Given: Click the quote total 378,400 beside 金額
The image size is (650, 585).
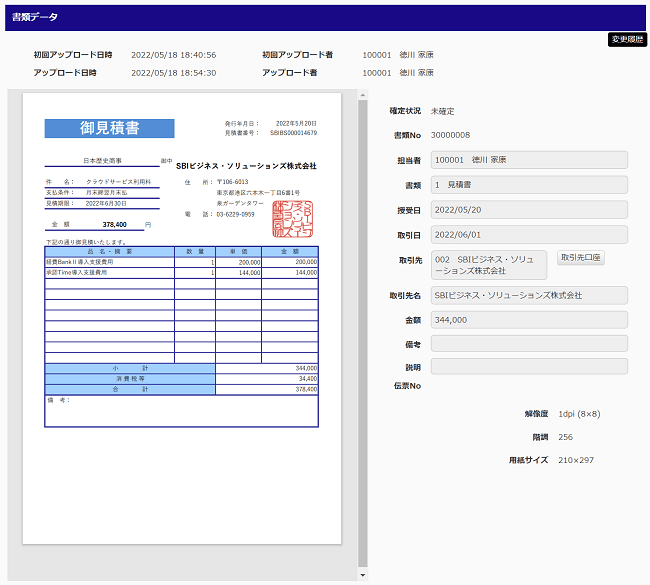Looking at the screenshot, I should tap(114, 224).
